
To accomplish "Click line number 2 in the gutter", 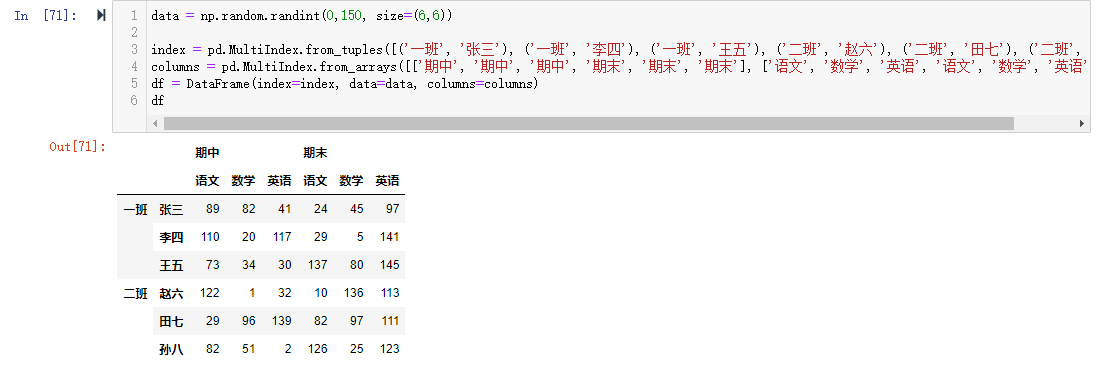I will pyautogui.click(x=133, y=32).
